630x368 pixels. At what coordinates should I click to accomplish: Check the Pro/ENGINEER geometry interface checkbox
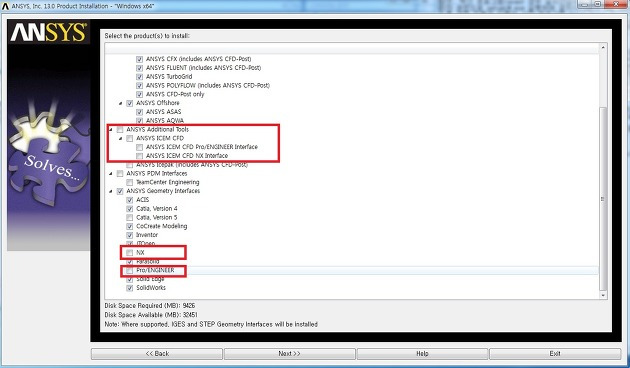(x=130, y=271)
